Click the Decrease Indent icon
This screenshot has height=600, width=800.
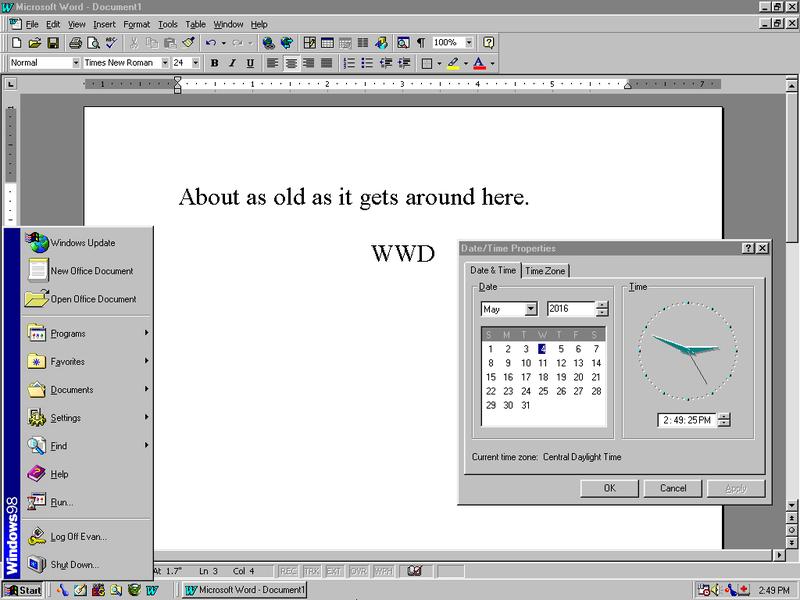pyautogui.click(x=386, y=63)
